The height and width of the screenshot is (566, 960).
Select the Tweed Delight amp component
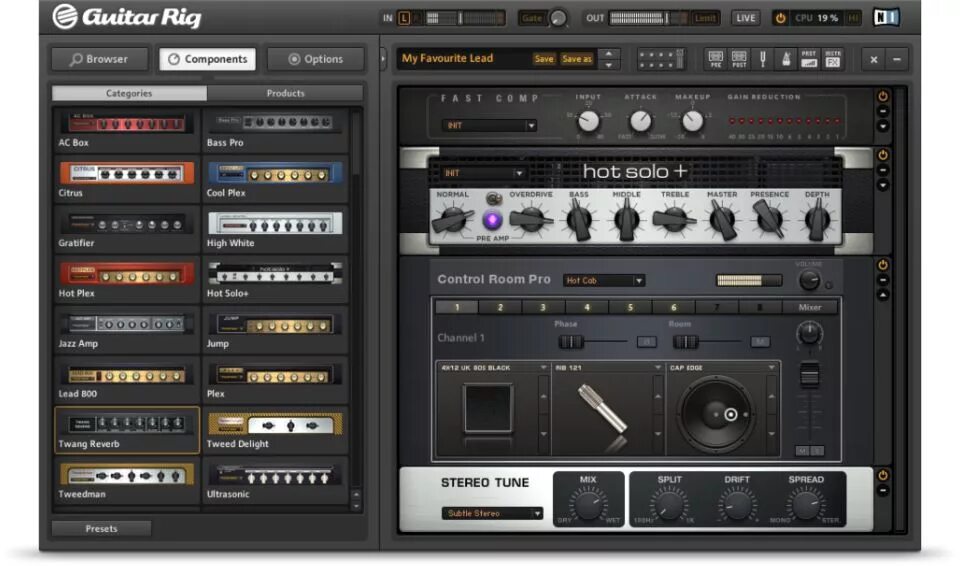[x=275, y=432]
